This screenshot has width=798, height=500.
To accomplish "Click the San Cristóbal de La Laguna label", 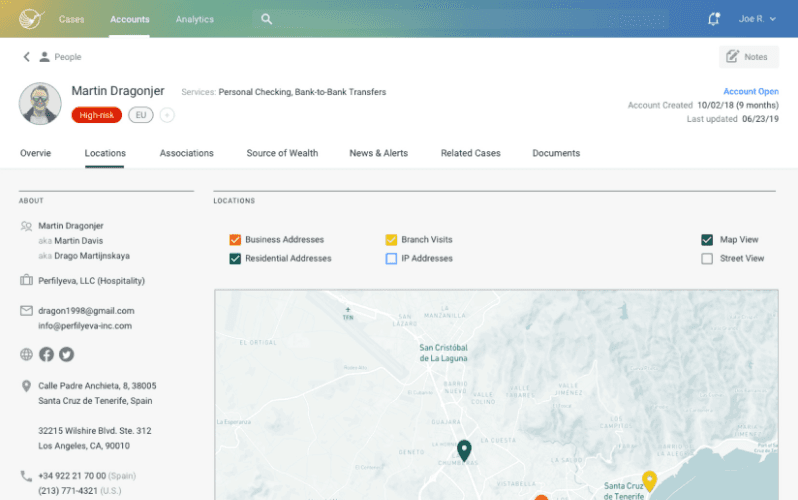I will click(x=443, y=353).
